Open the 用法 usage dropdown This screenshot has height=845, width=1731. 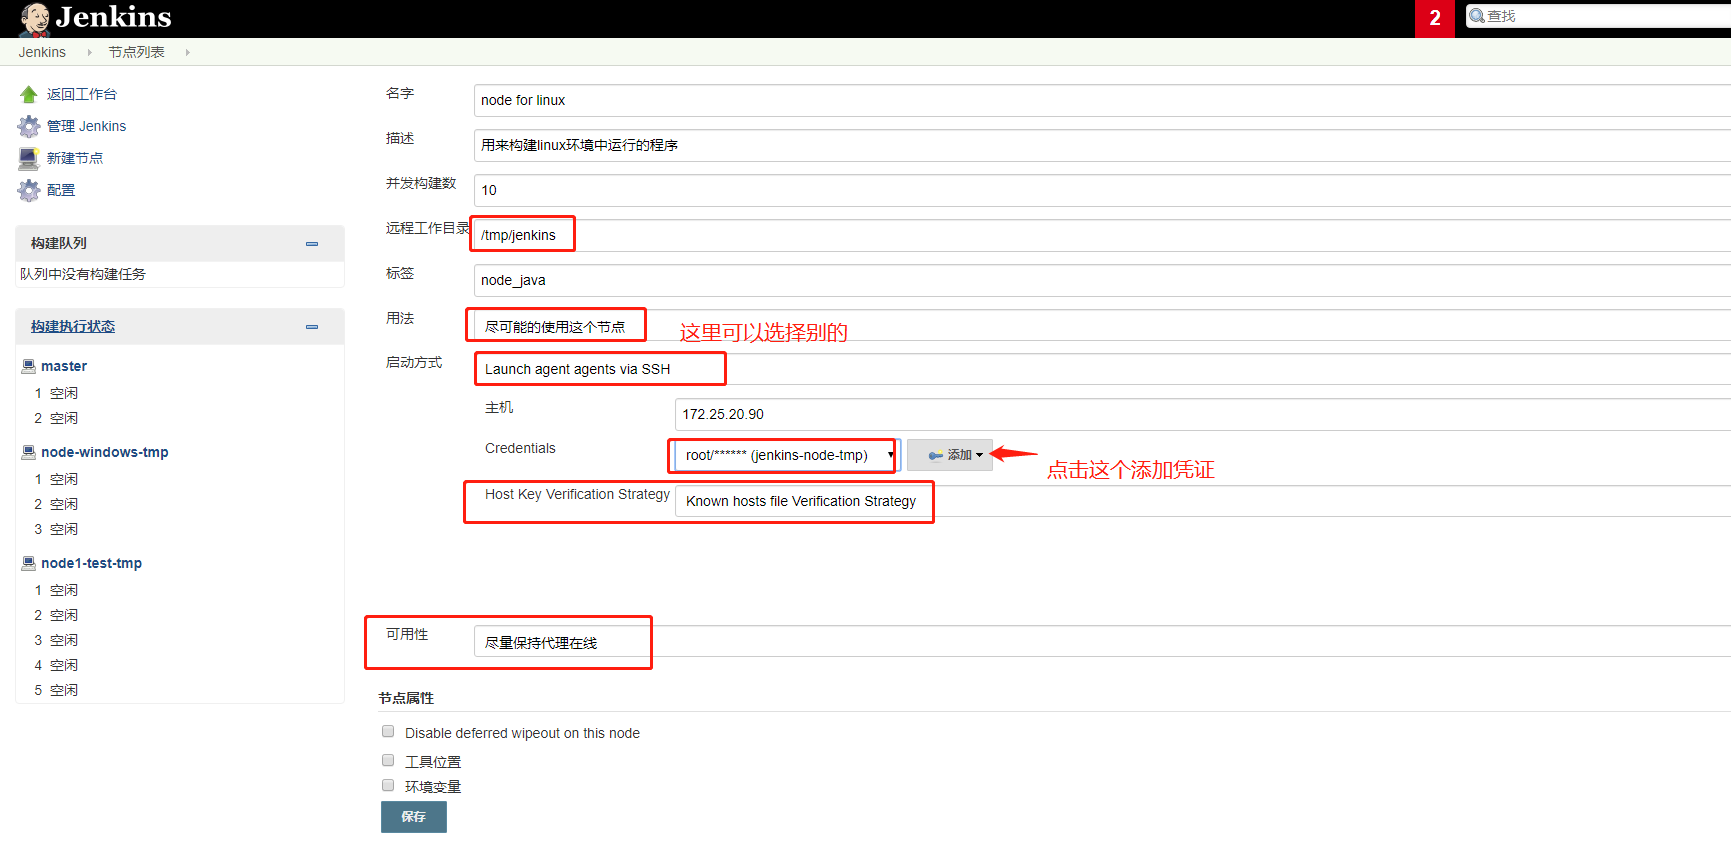pyautogui.click(x=1102, y=325)
